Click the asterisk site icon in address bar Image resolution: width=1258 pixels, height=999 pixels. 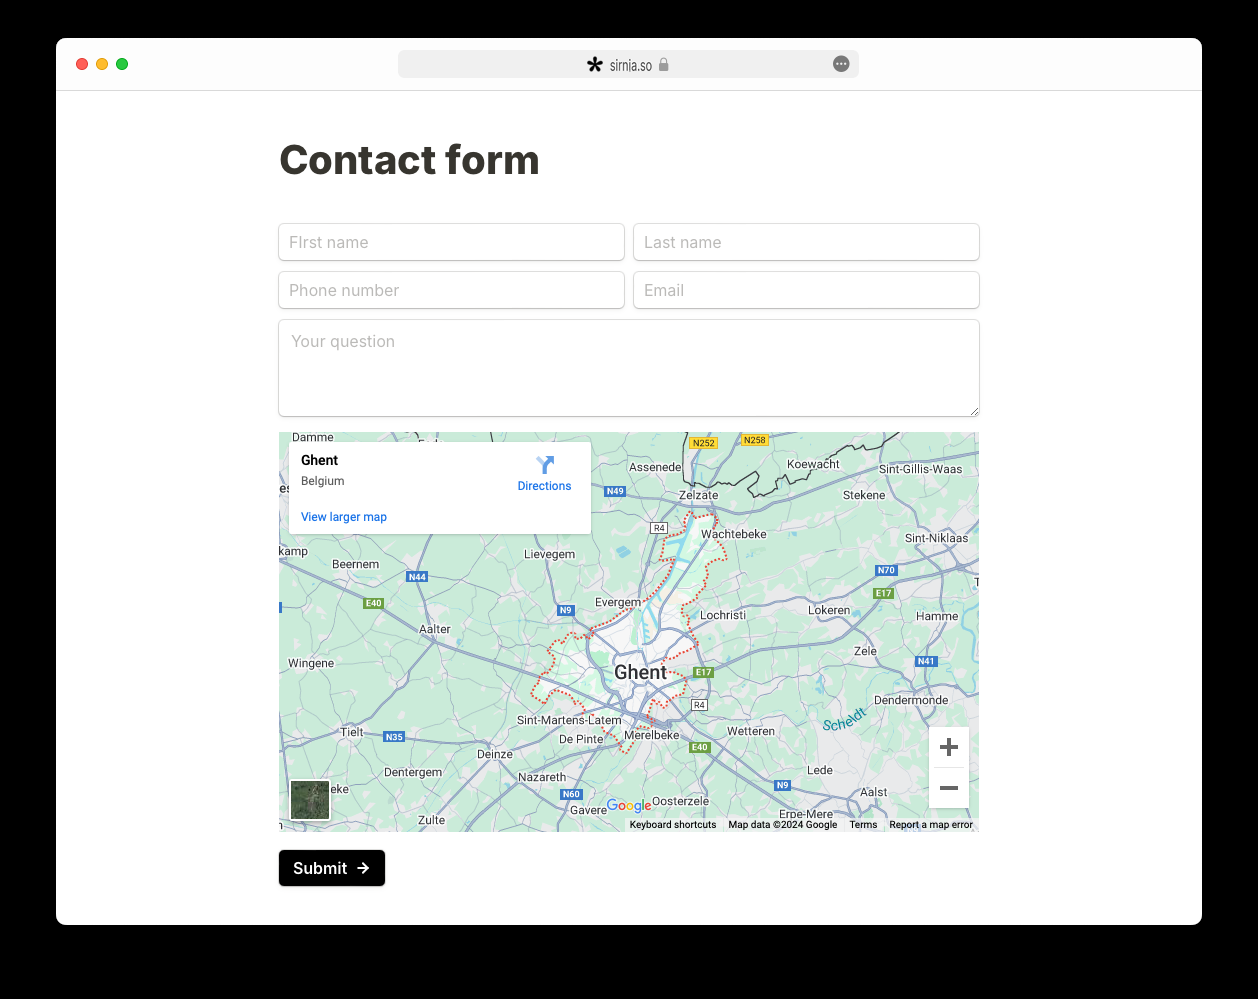pyautogui.click(x=595, y=65)
